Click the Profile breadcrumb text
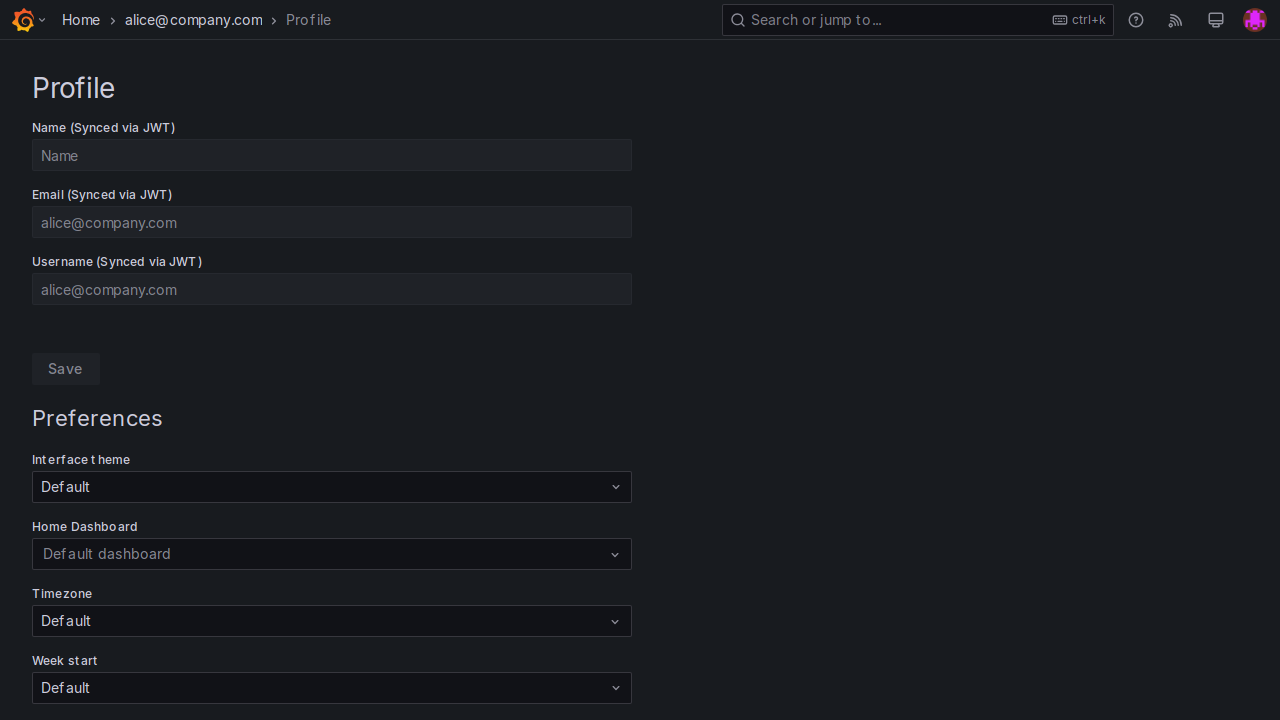 click(308, 20)
